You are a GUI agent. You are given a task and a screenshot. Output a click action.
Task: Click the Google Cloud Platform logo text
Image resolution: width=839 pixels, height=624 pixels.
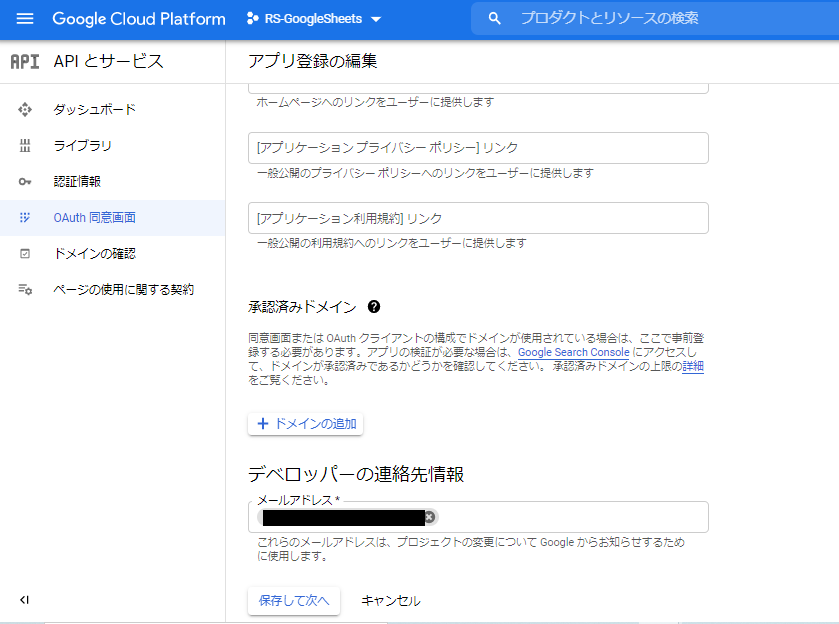coord(139,19)
